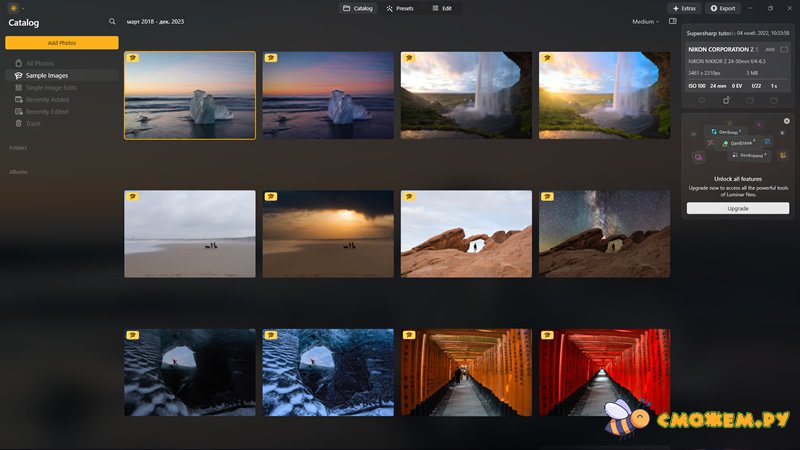Open the Trash

click(33, 124)
